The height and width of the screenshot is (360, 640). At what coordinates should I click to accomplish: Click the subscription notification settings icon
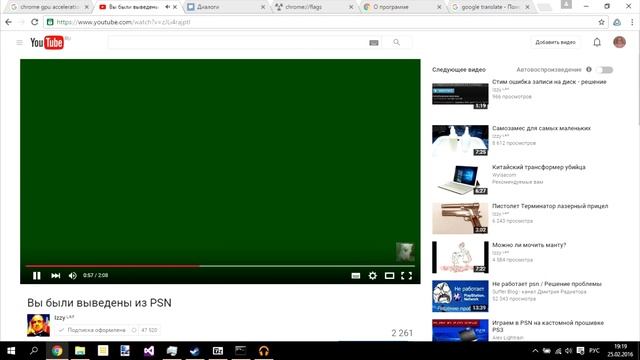[133, 330]
